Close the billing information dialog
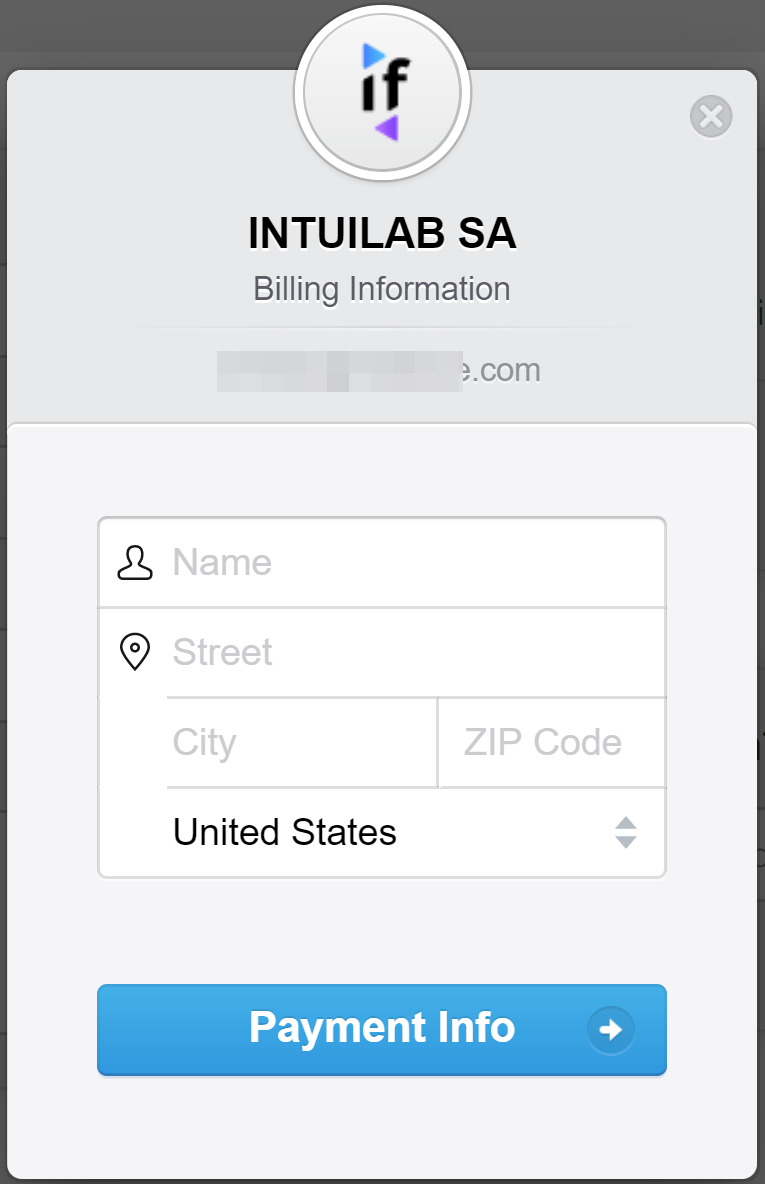The width and height of the screenshot is (765, 1184). tap(711, 116)
